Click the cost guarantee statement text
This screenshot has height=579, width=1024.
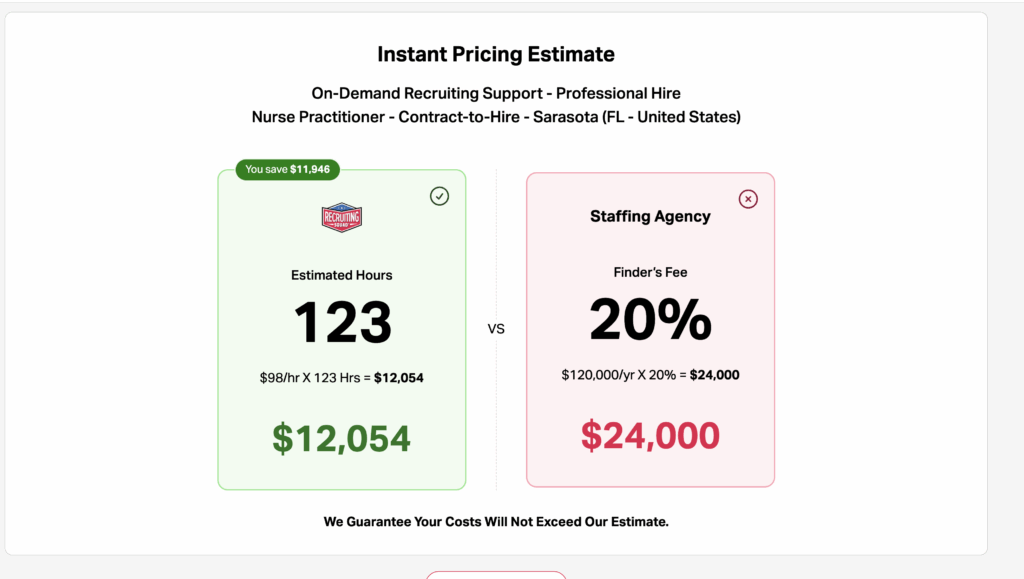[x=496, y=521]
